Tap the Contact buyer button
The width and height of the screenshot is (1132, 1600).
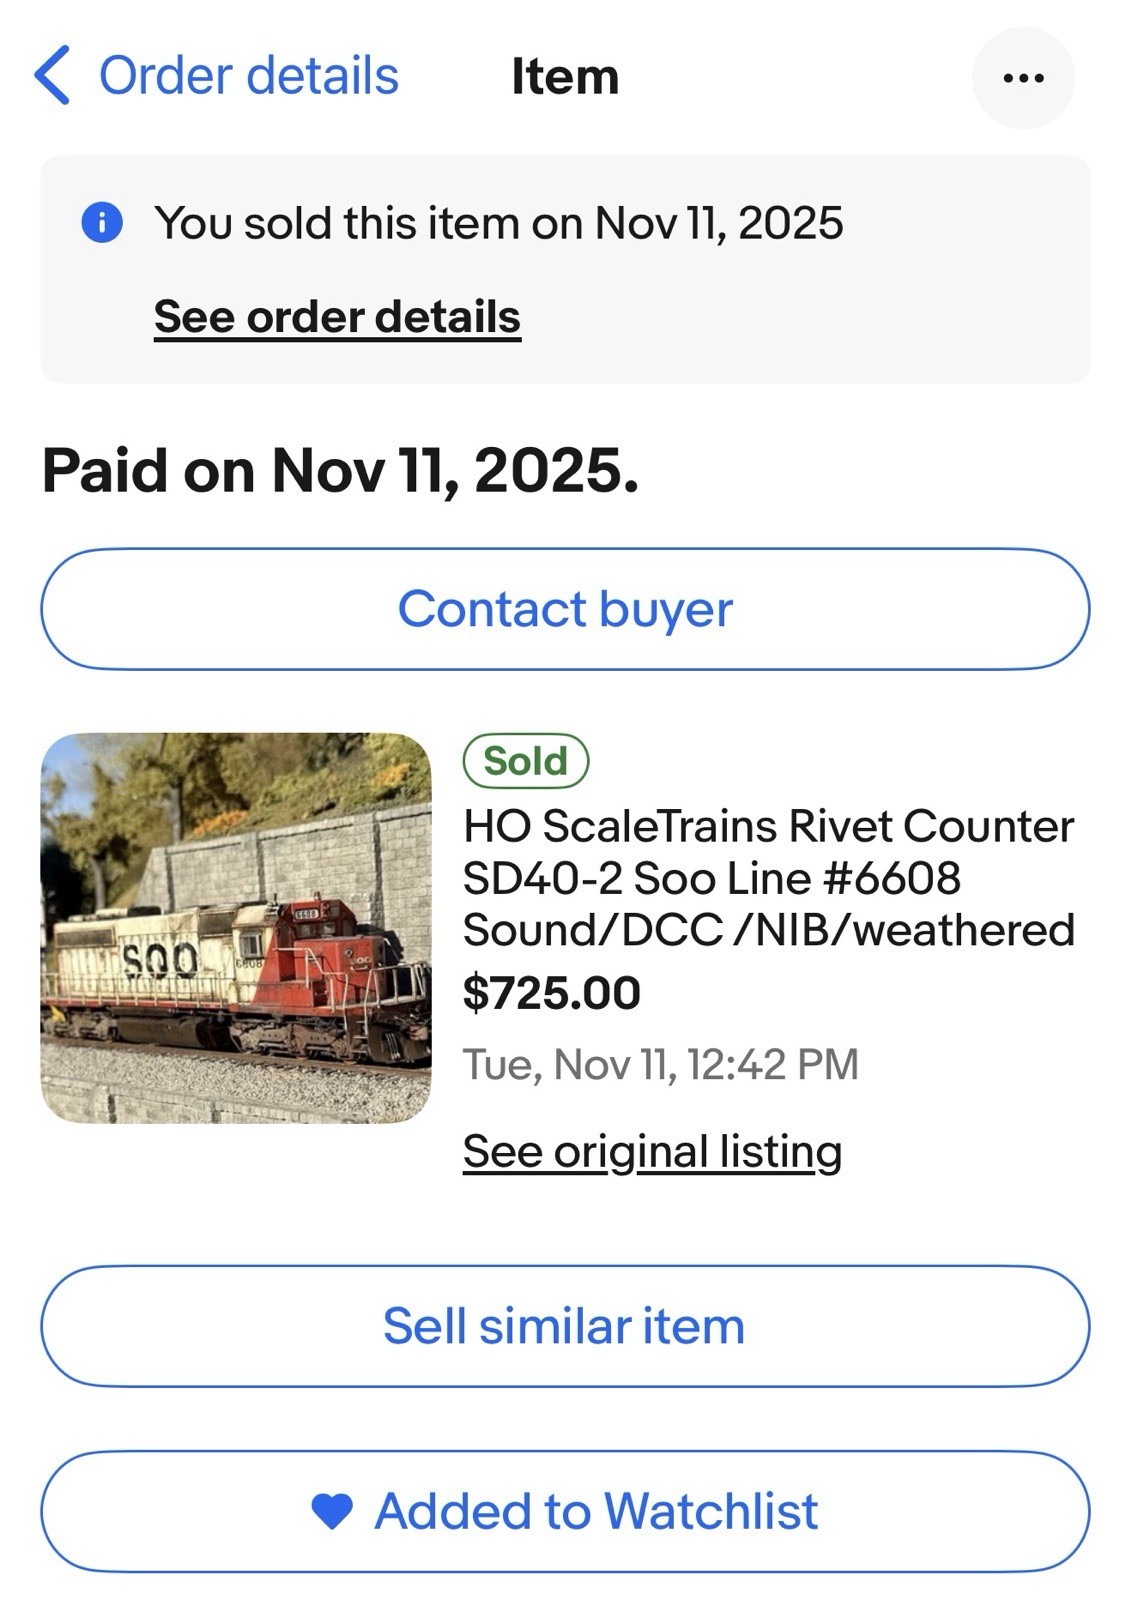[x=565, y=609]
